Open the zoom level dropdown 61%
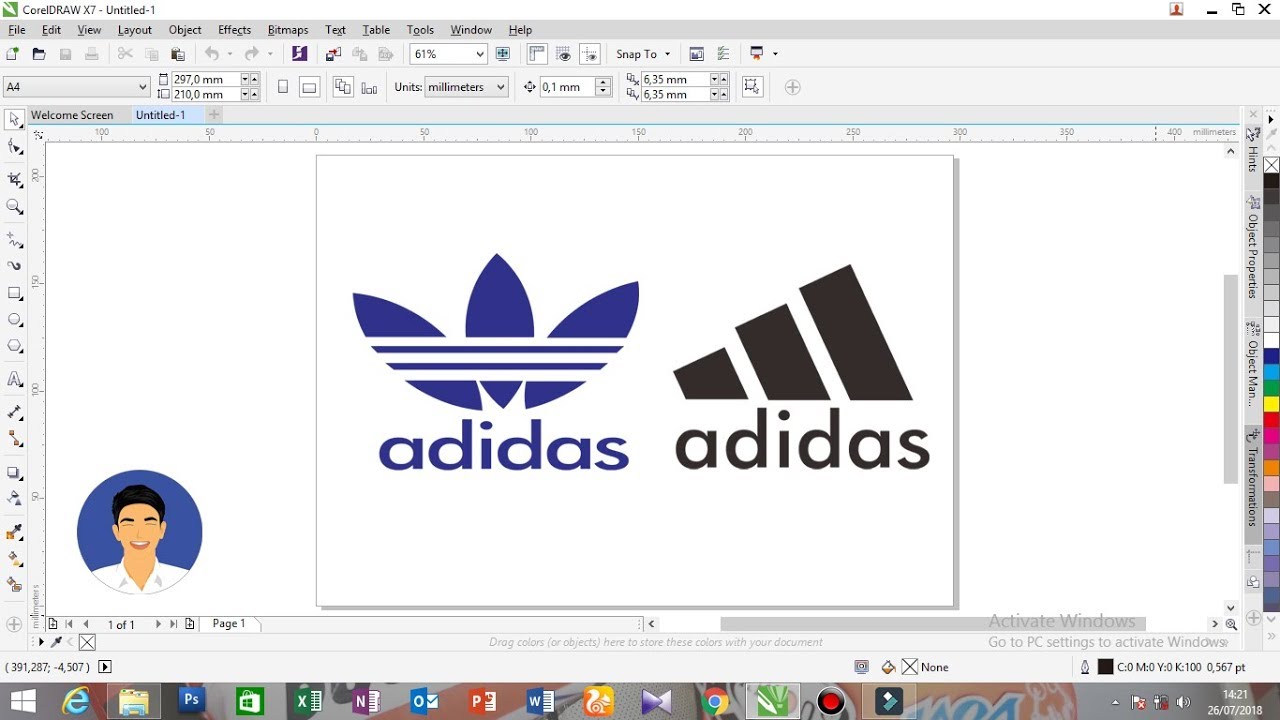 (x=480, y=54)
